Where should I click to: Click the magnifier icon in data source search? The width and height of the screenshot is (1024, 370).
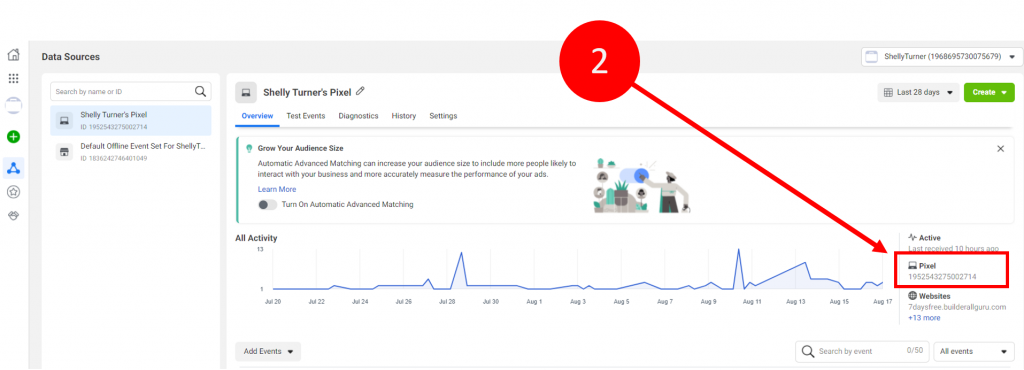pyautogui.click(x=200, y=91)
